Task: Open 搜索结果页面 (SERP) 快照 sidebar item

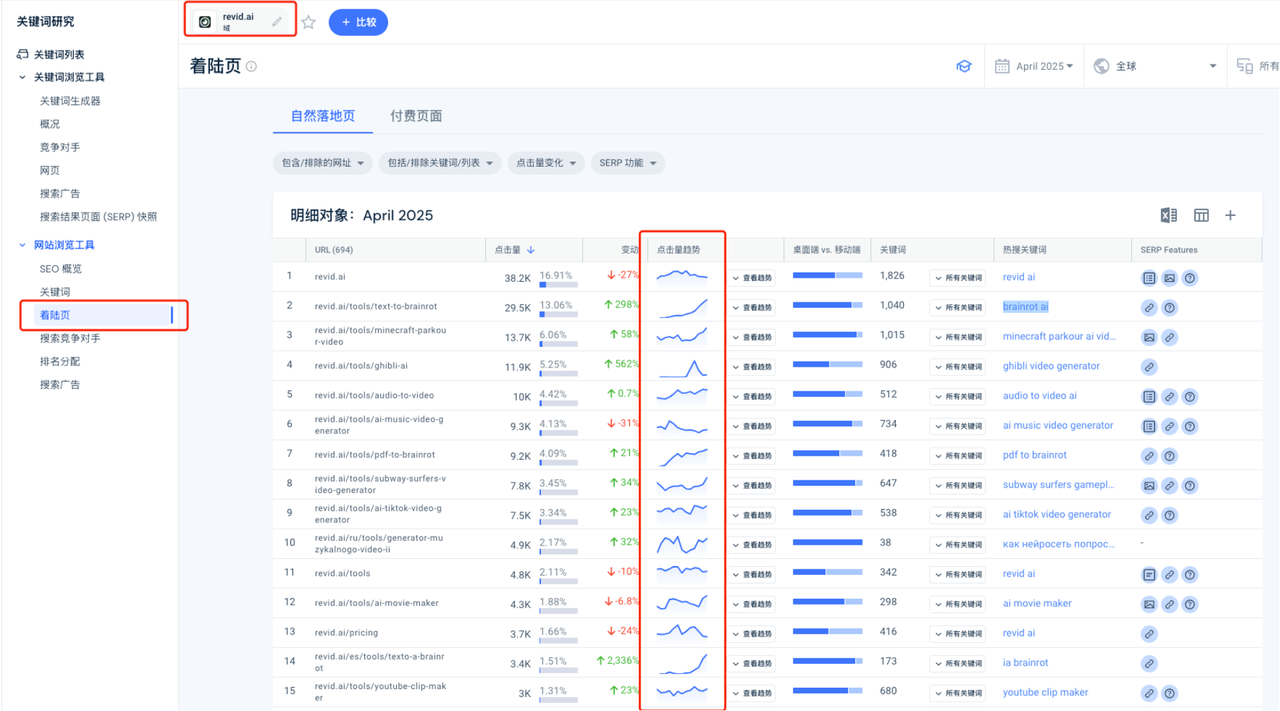Action: [98, 216]
